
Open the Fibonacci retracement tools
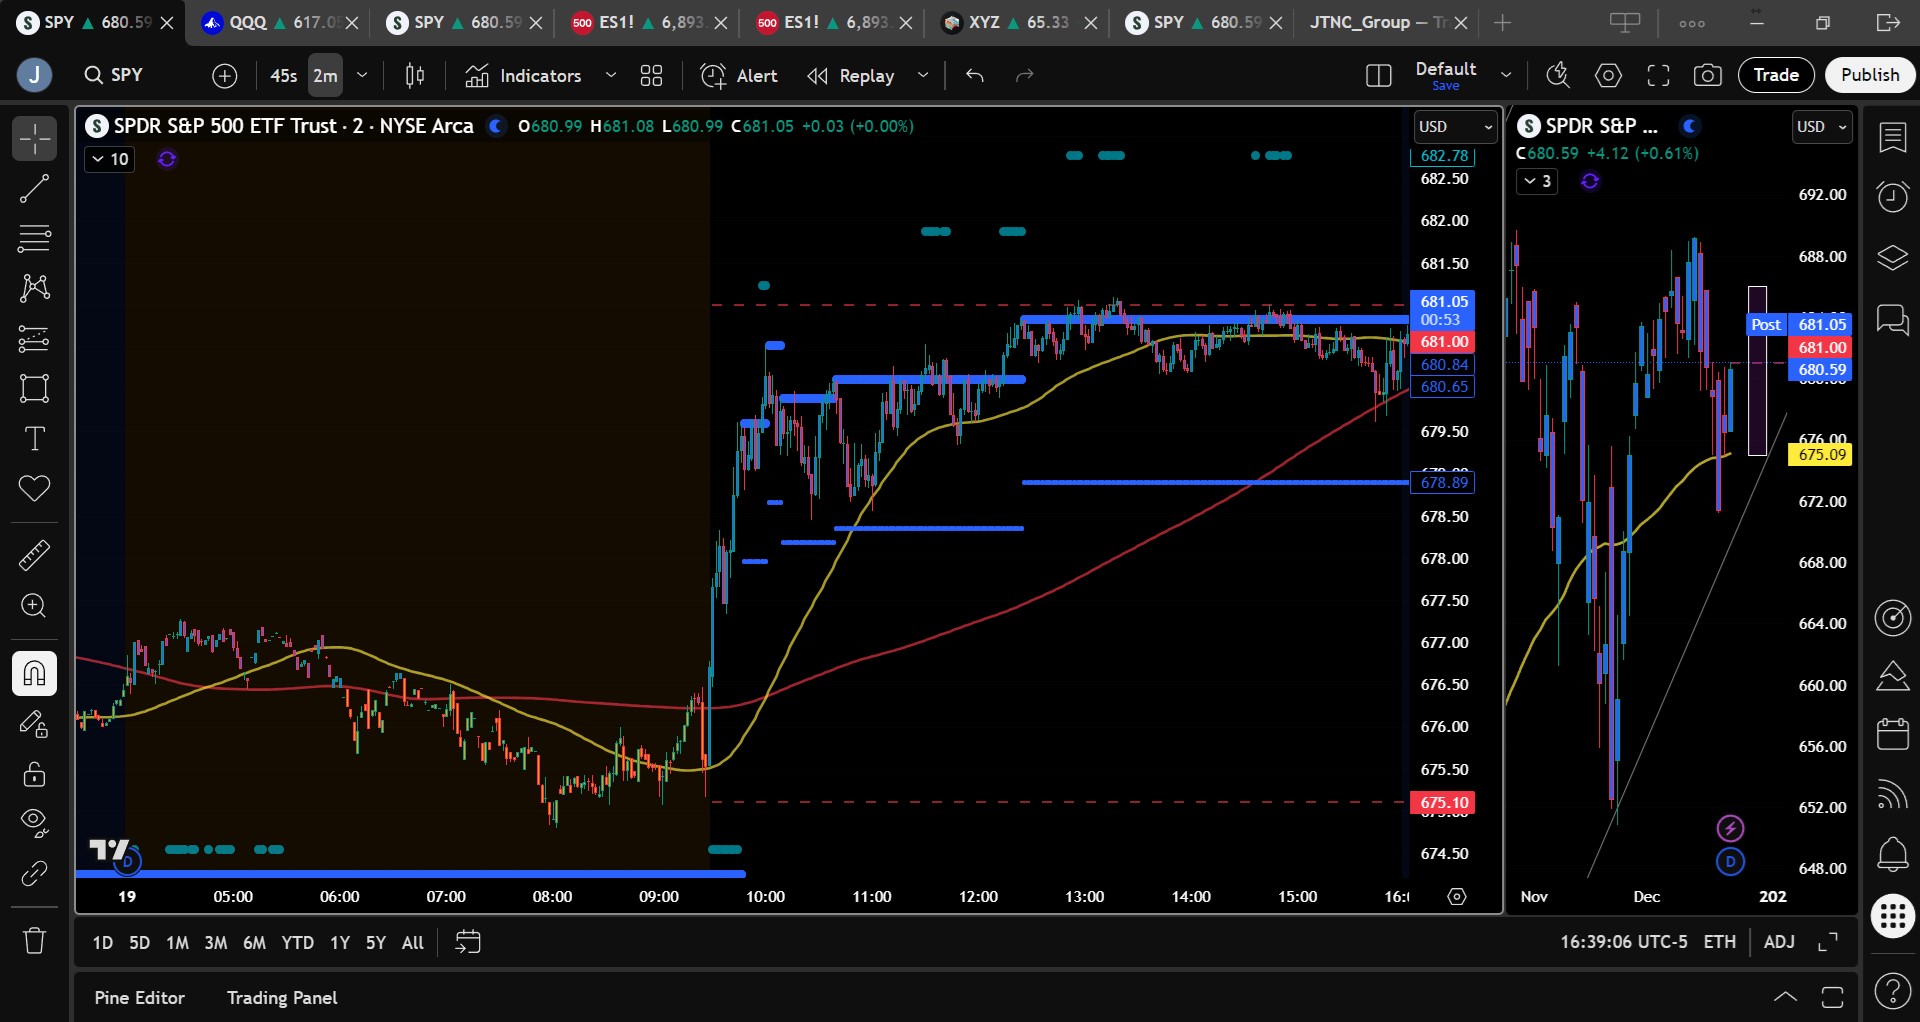click(34, 239)
